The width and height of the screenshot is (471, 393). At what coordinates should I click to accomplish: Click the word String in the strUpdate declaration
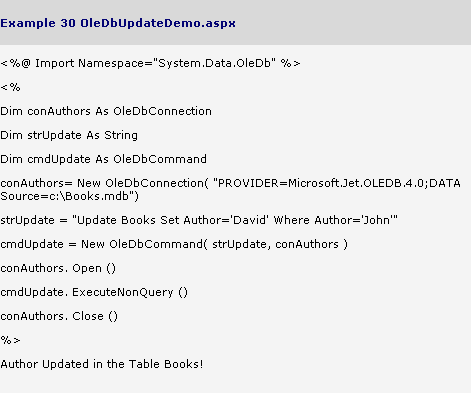pyautogui.click(x=121, y=135)
